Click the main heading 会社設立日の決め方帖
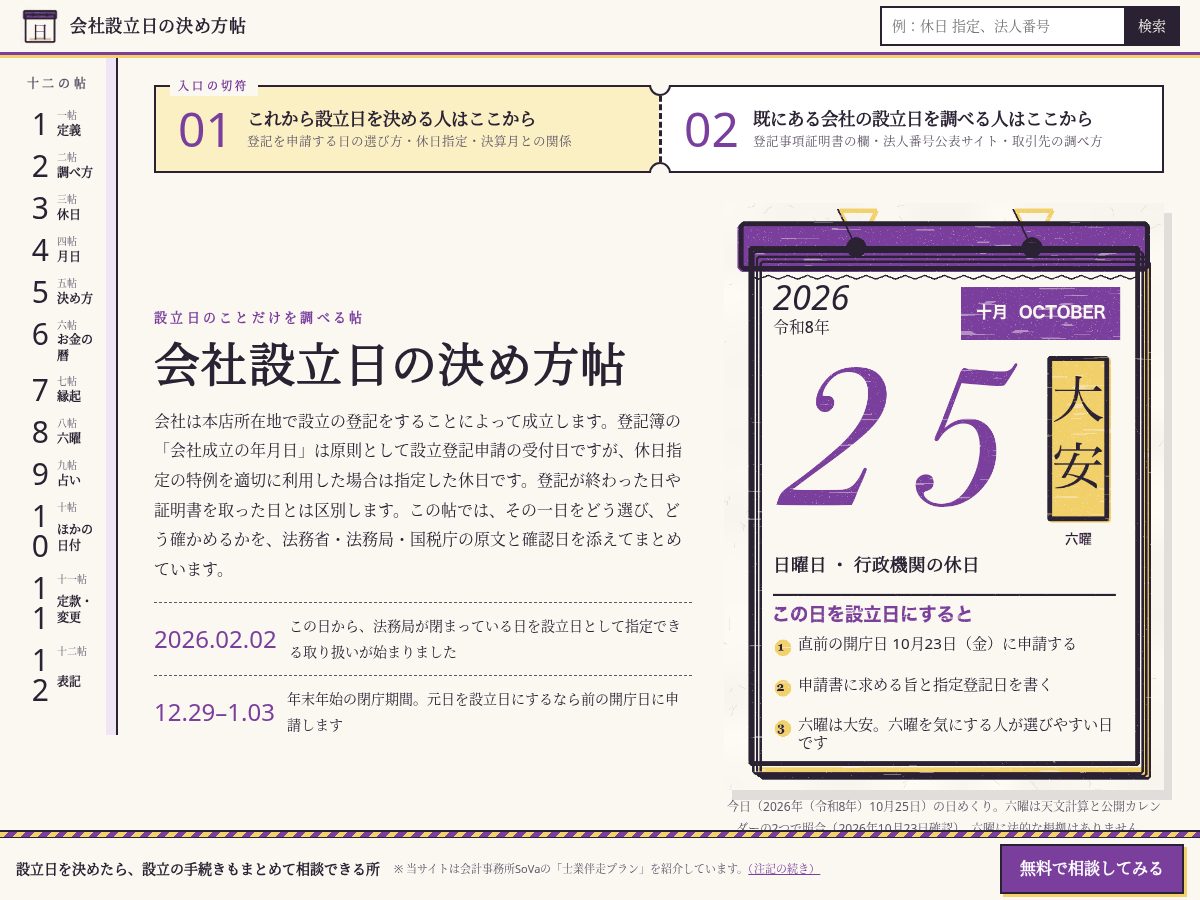 (390, 365)
